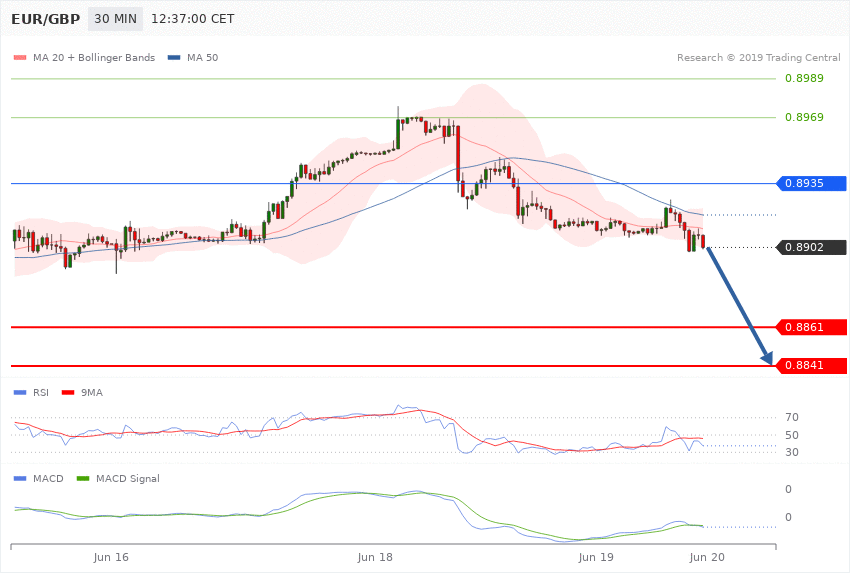This screenshot has height=576, width=850.
Task: Click the MA 20 + Bollinger Bands legend swatch
Action: tap(20, 57)
